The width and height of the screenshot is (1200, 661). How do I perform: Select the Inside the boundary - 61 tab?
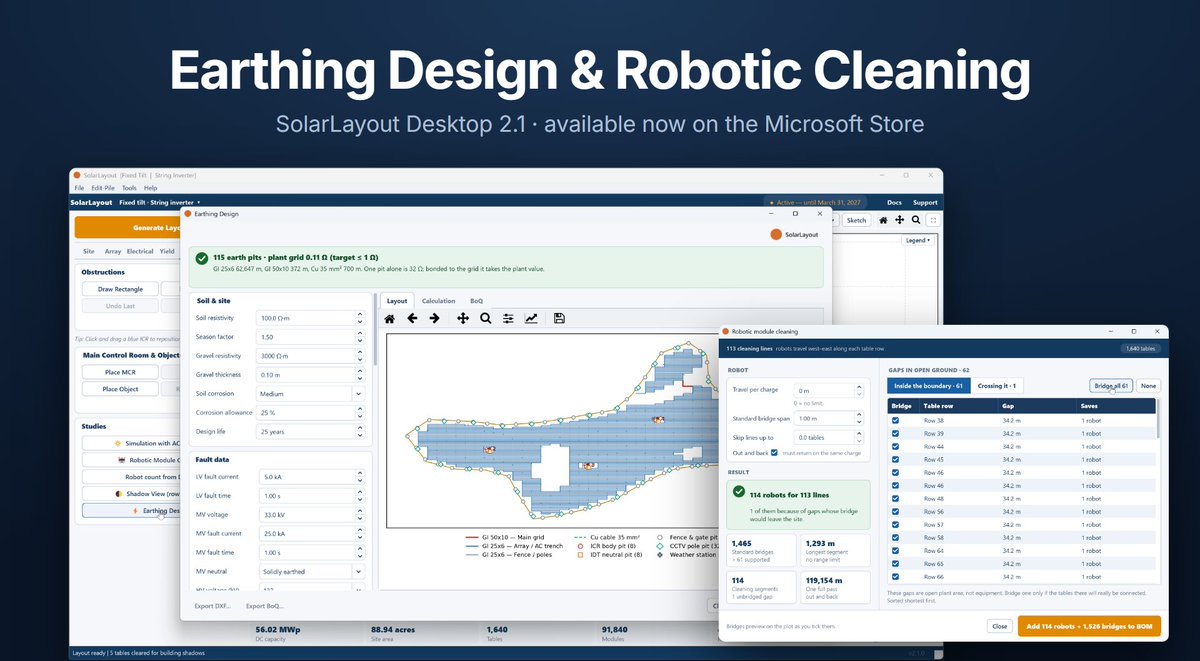click(x=928, y=385)
